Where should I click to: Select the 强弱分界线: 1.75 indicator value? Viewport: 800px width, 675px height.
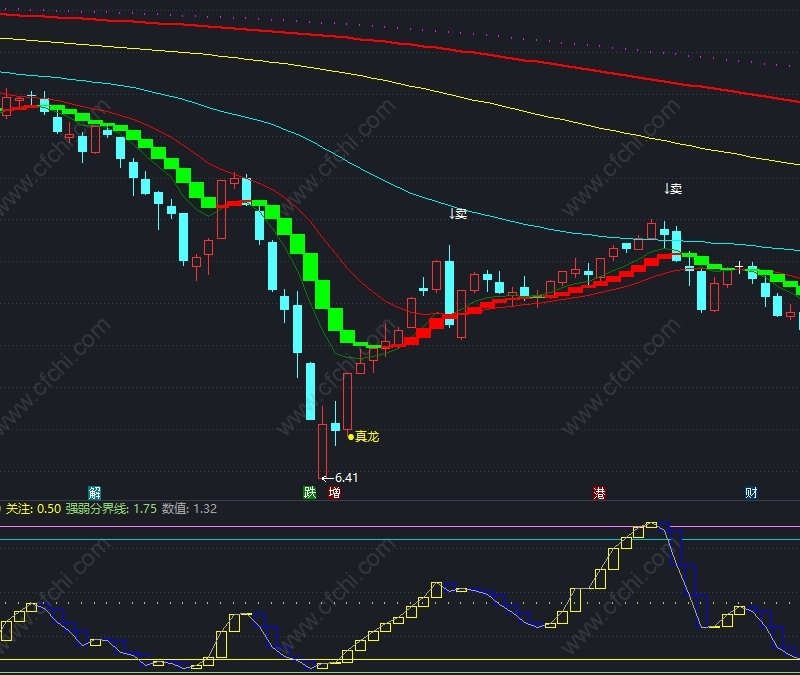tap(111, 509)
